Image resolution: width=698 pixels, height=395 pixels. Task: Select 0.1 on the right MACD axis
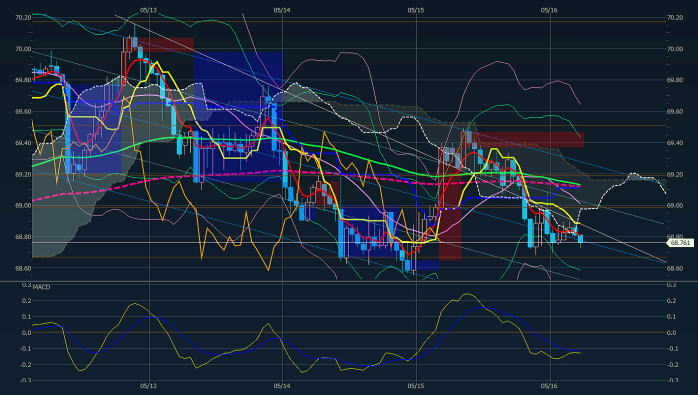[x=671, y=317]
